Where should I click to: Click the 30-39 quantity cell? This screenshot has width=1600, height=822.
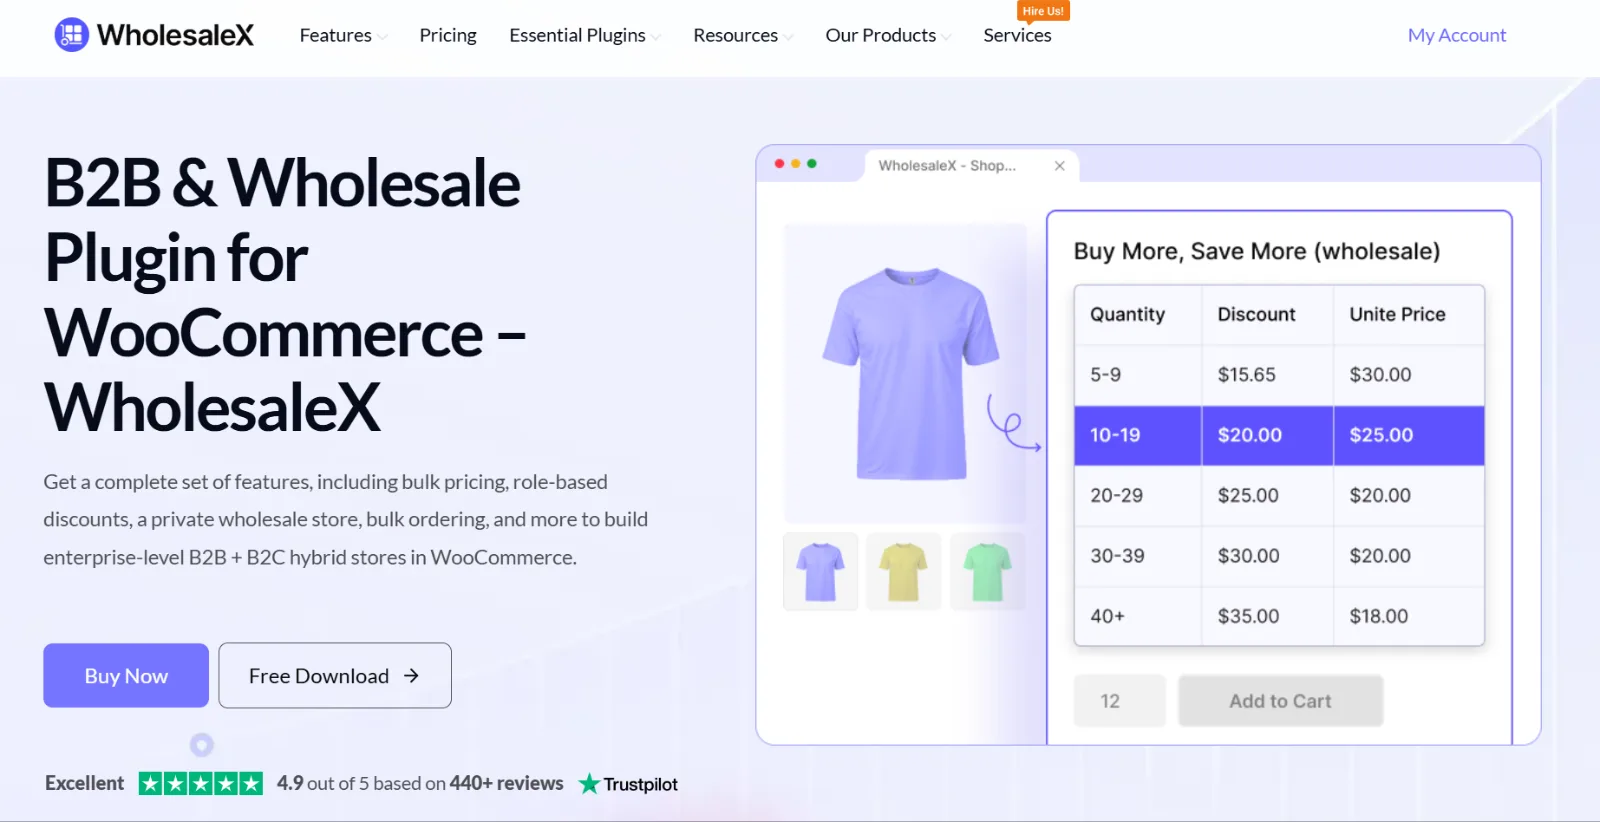click(x=1138, y=556)
